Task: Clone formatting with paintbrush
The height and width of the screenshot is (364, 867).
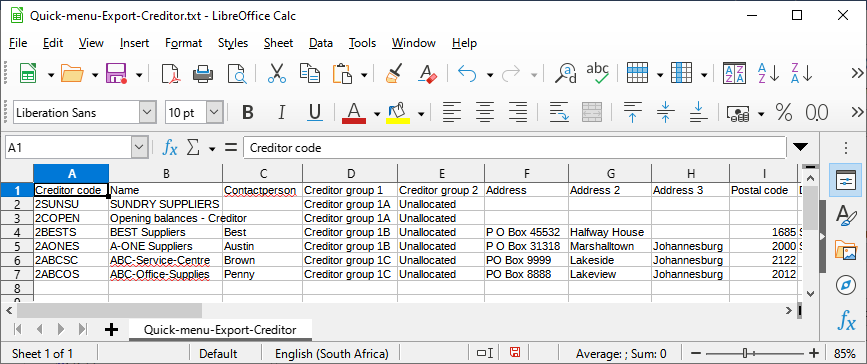Action: coord(394,74)
